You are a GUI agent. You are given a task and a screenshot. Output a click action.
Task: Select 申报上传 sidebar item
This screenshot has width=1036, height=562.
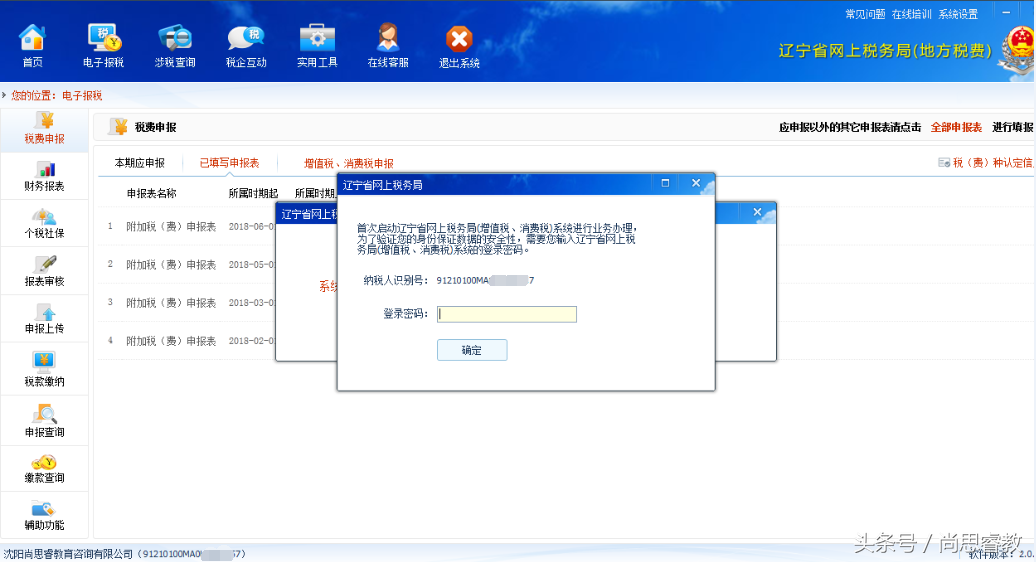click(45, 319)
